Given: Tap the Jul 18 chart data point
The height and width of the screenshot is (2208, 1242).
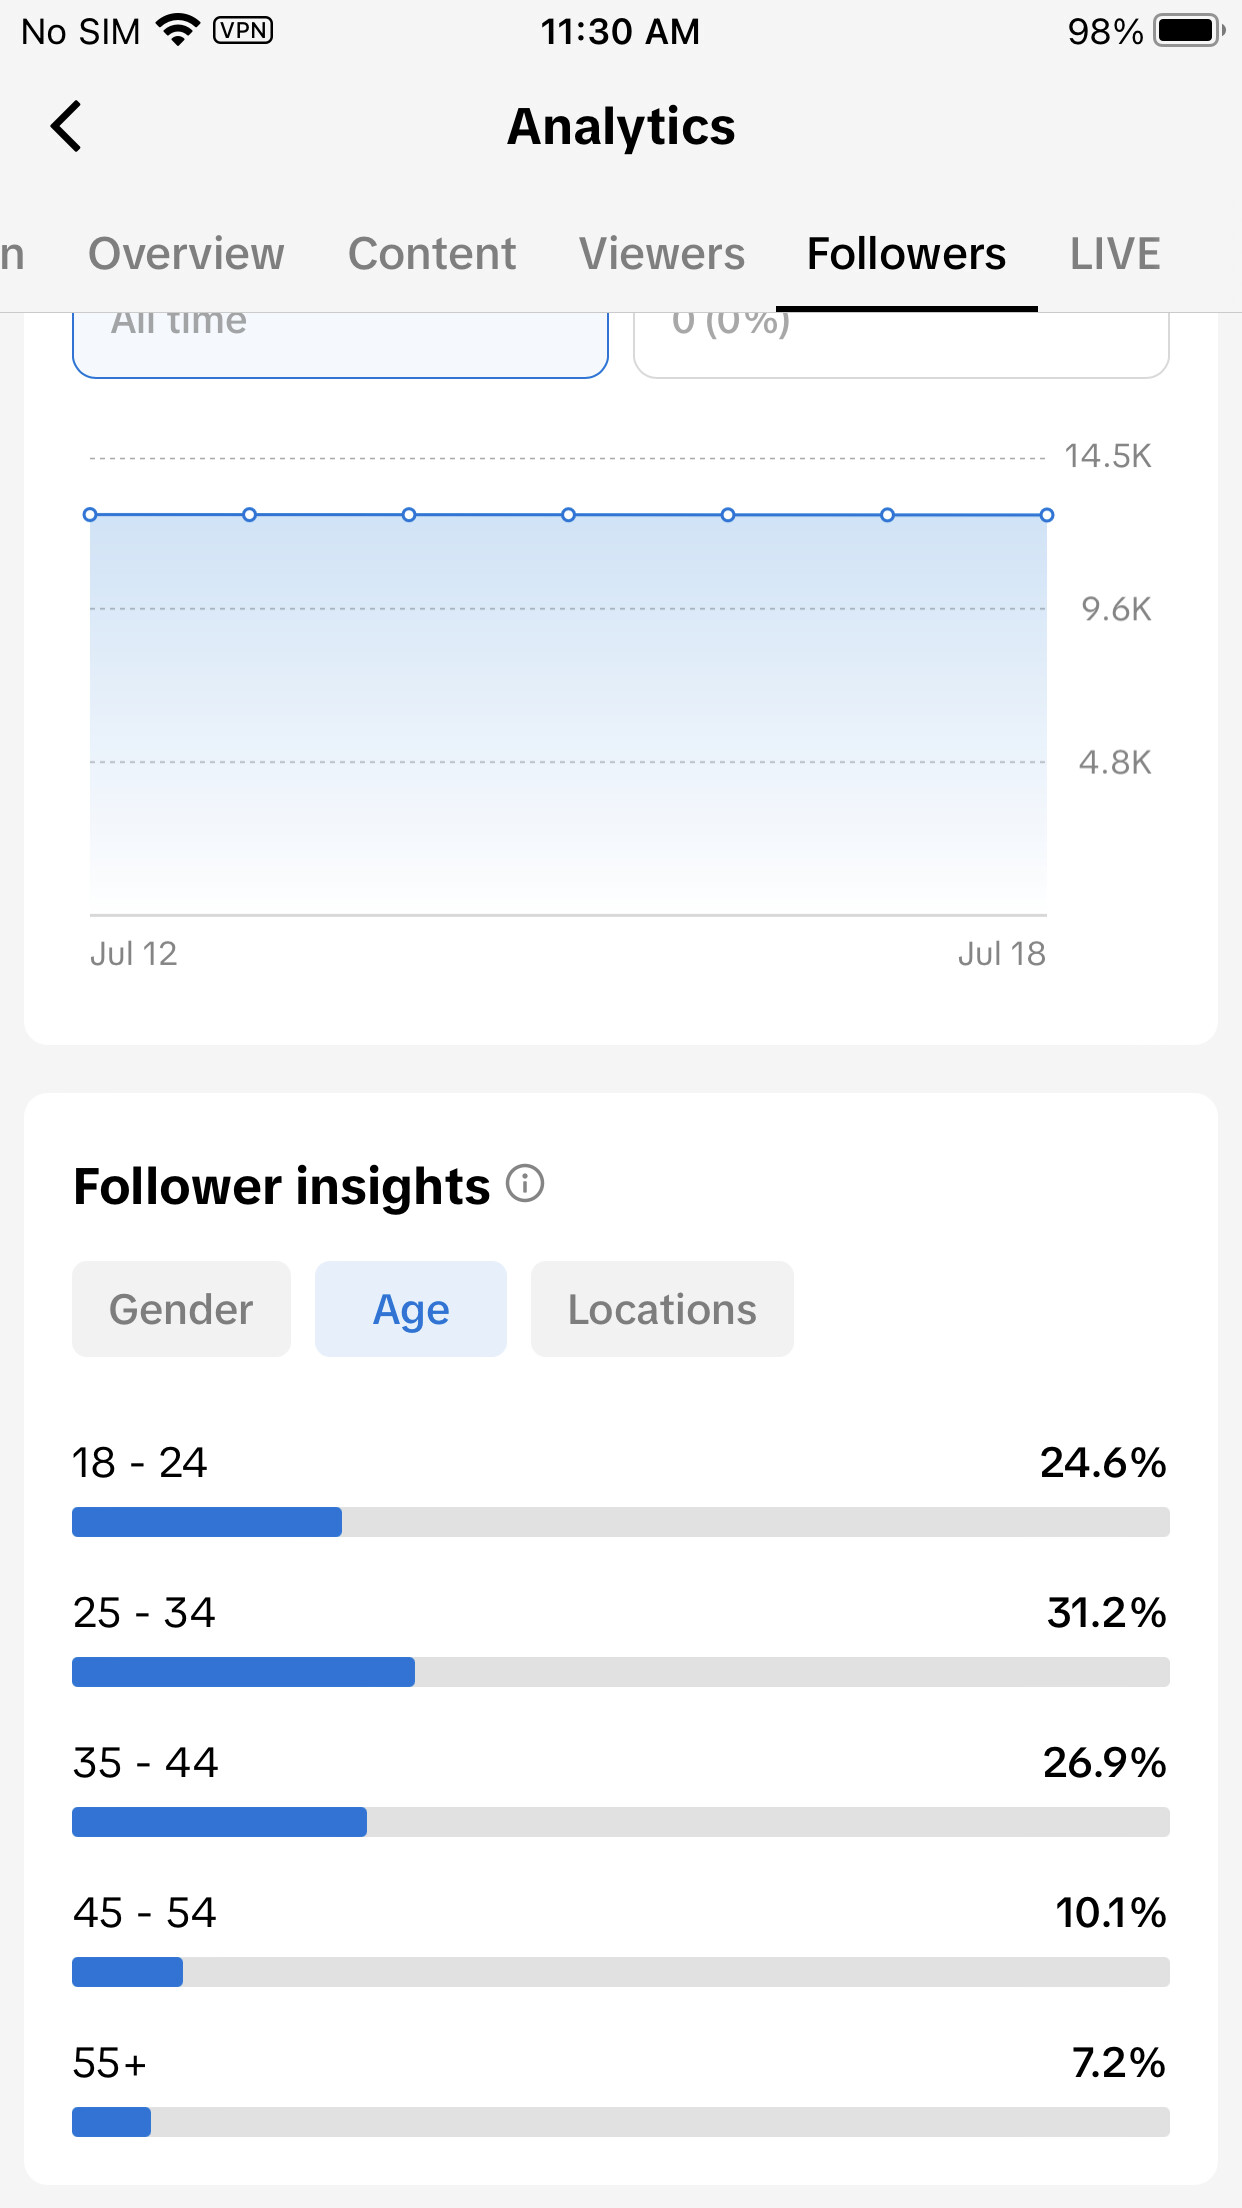Looking at the screenshot, I should coord(1047,515).
